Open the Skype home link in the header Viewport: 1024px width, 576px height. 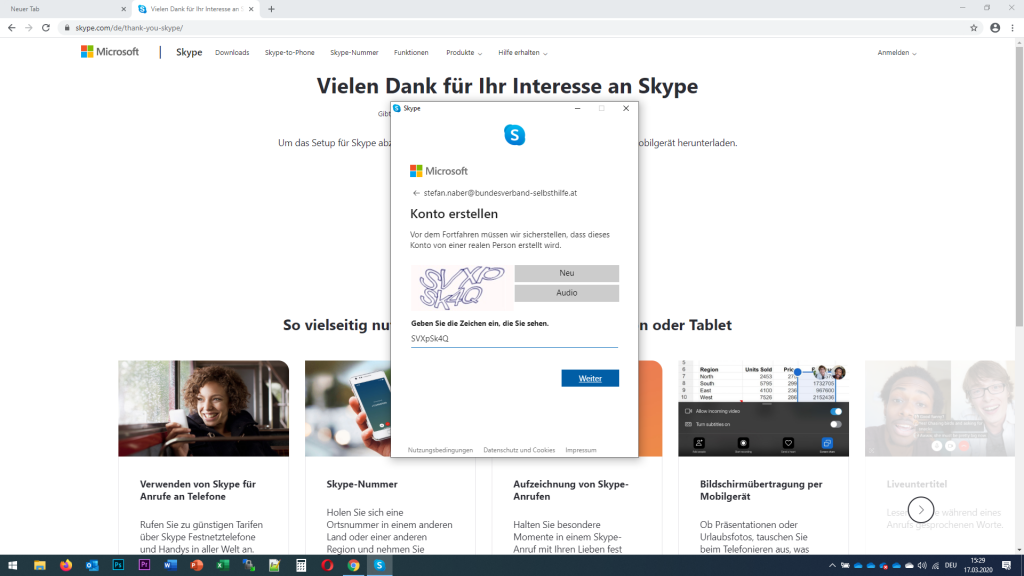(189, 52)
